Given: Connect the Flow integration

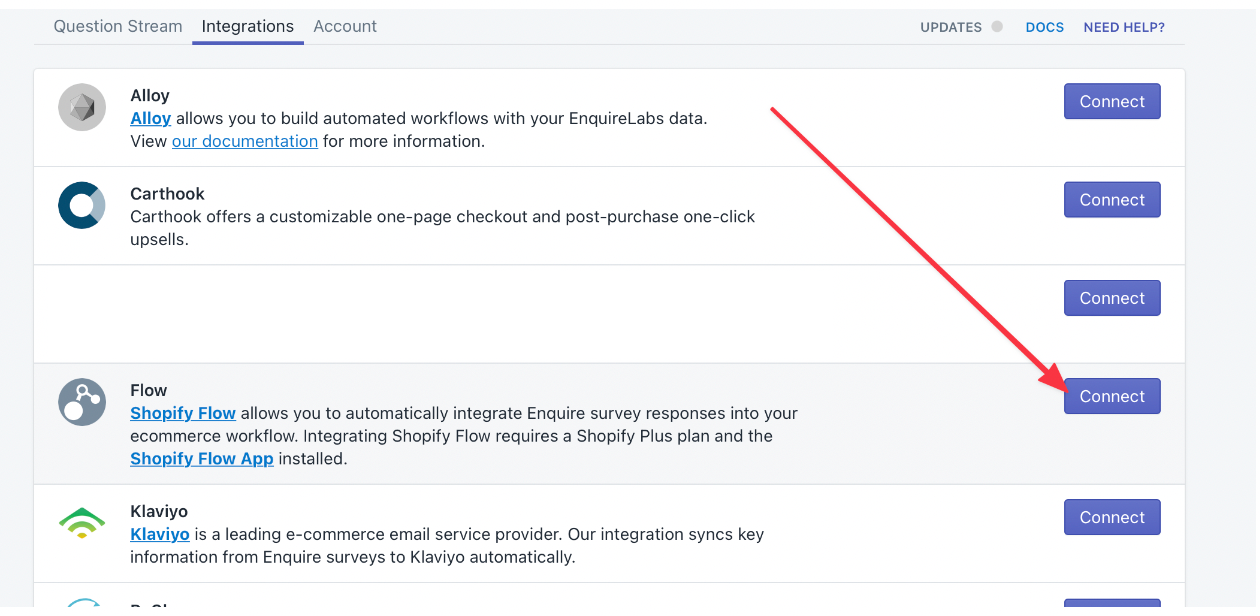Looking at the screenshot, I should 1112,396.
